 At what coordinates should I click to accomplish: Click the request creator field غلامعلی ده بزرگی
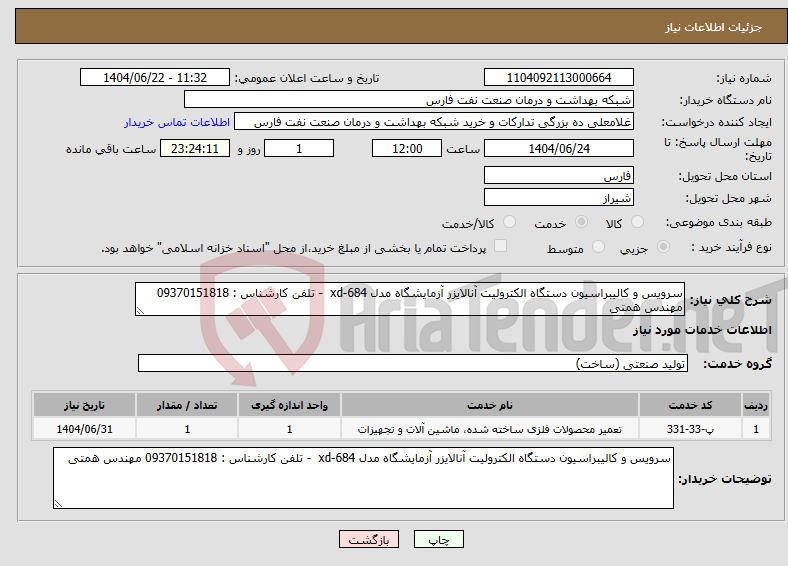pyautogui.click(x=434, y=122)
